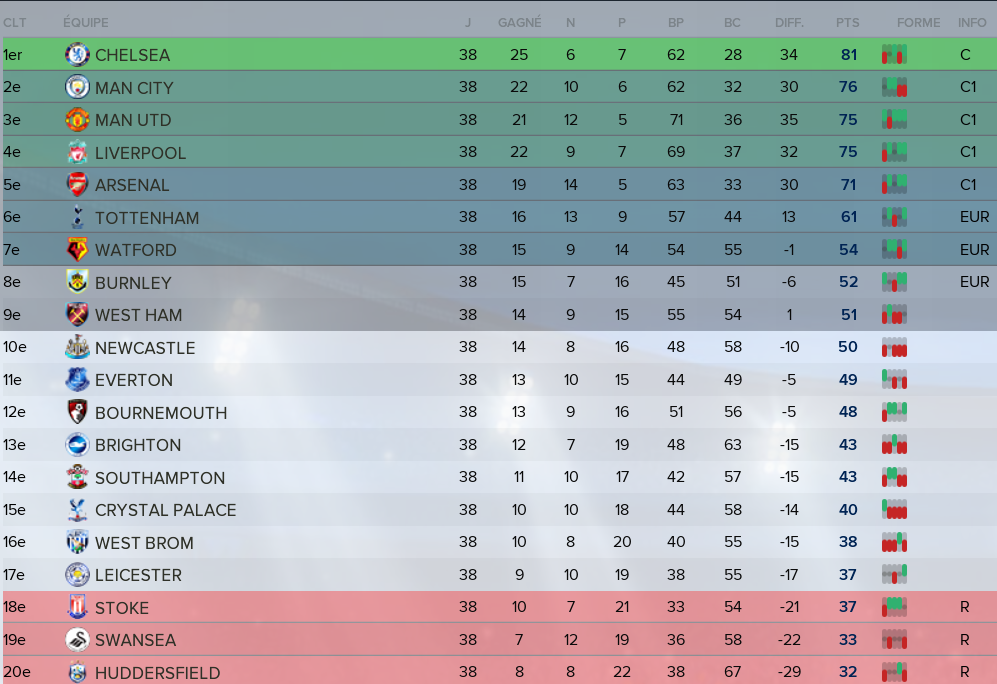Click the Watford club crest

[77, 249]
